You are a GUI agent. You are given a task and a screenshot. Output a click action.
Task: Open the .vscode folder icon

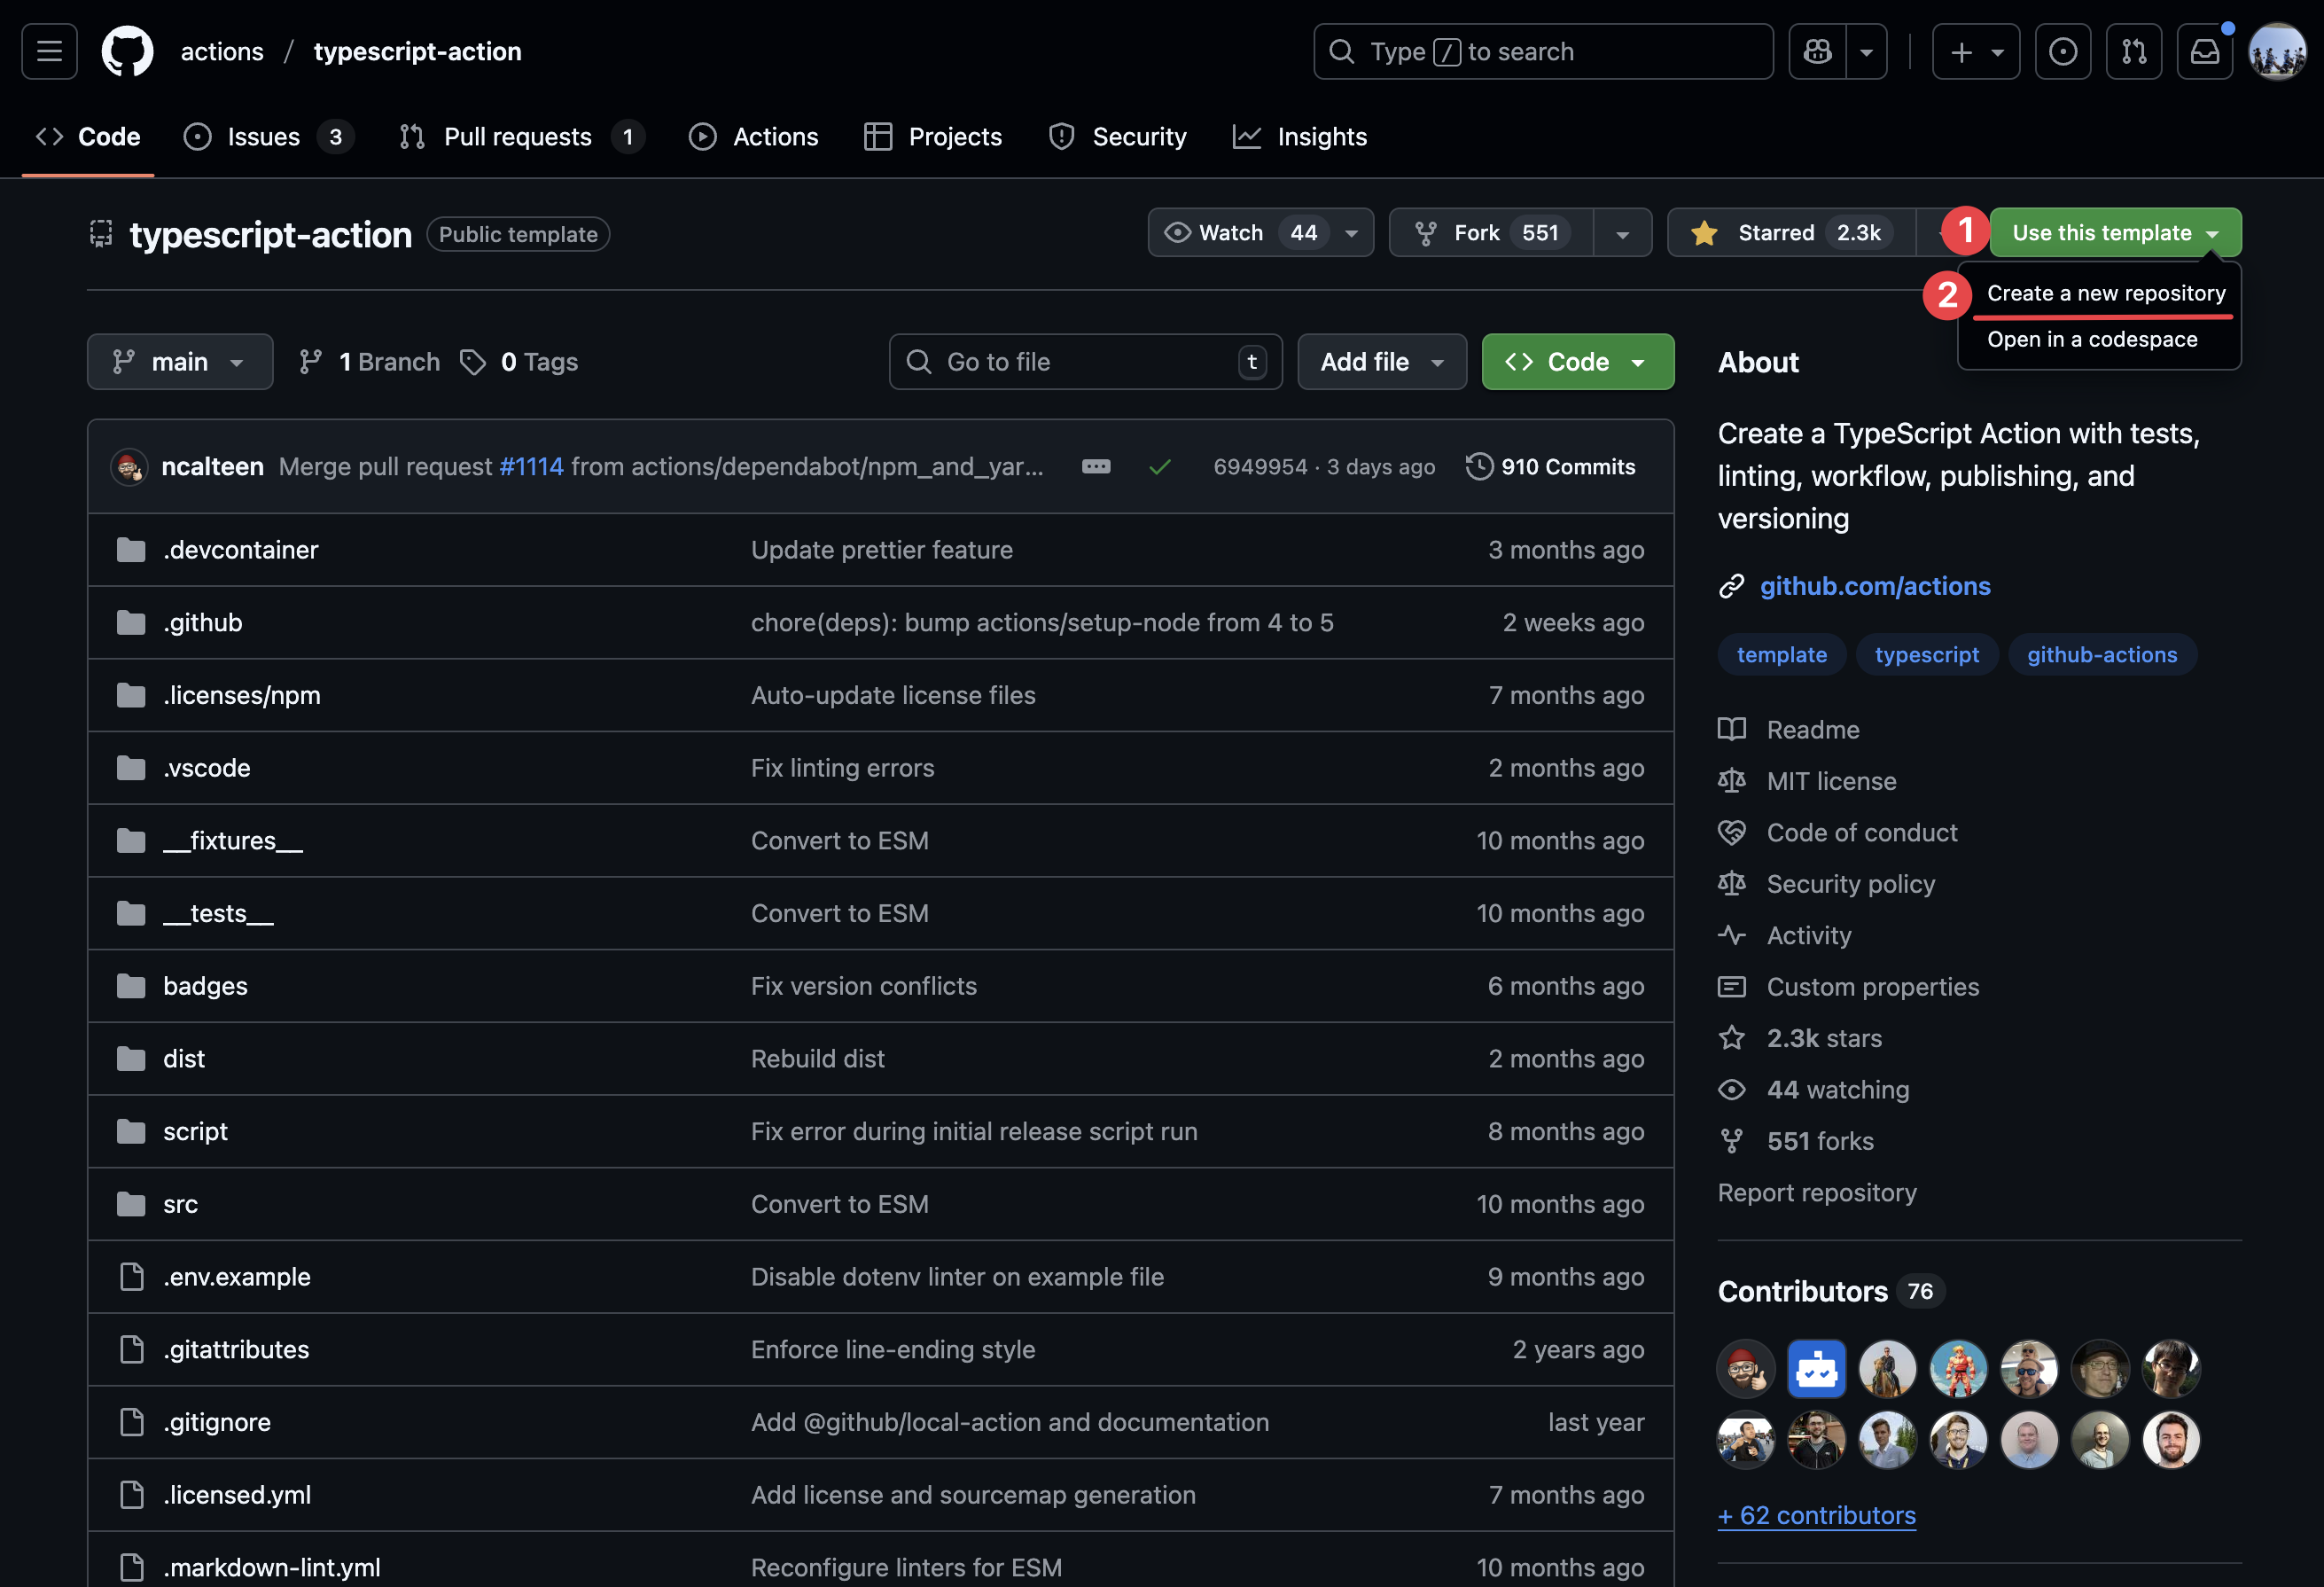[x=131, y=768]
